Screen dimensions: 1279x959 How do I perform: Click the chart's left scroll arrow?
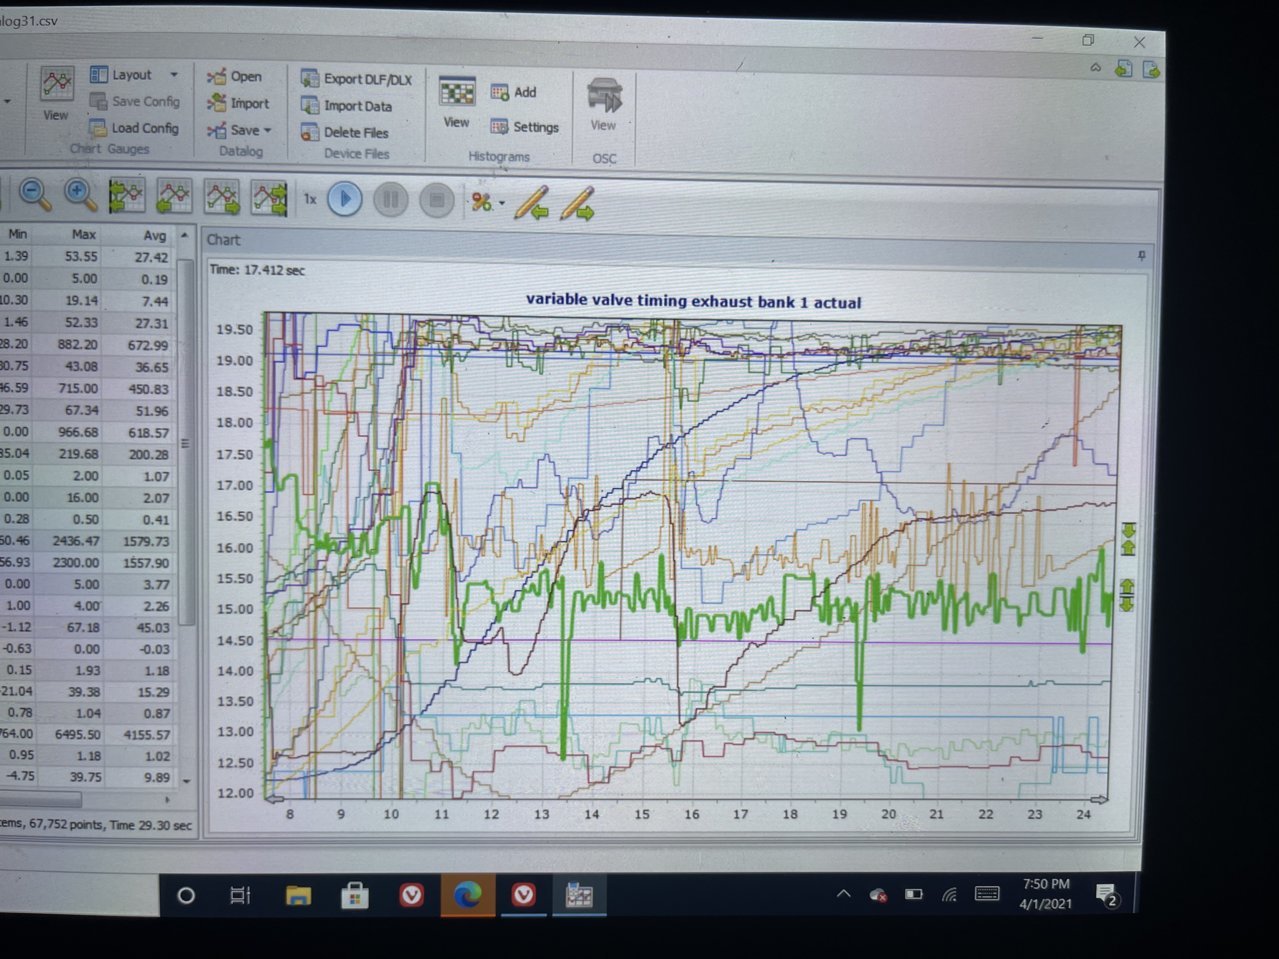point(274,798)
